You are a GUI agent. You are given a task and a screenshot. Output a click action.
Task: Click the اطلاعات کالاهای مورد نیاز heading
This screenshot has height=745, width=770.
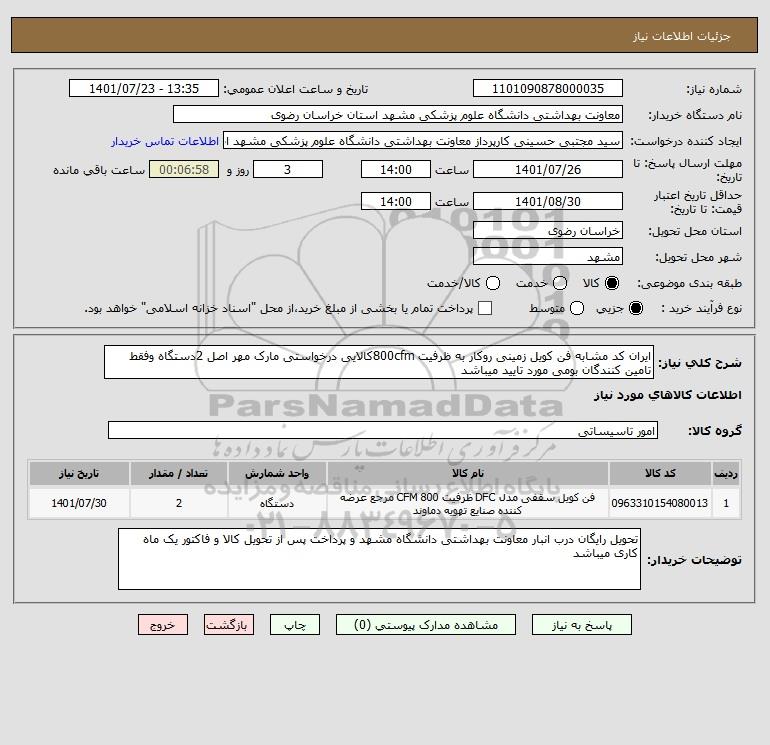pos(668,395)
